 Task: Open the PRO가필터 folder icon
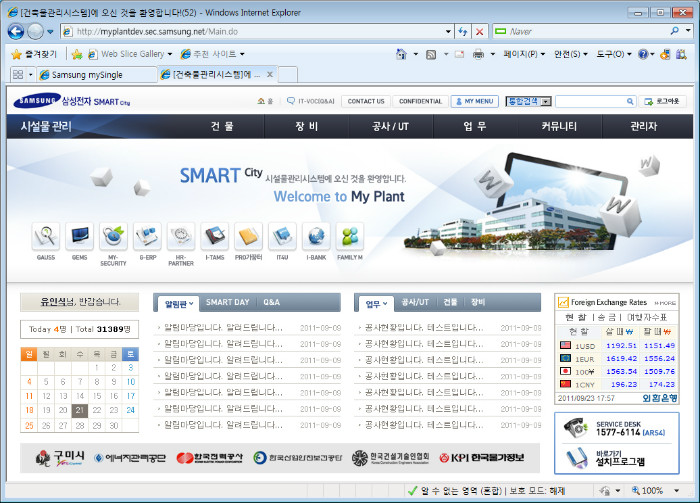pyautogui.click(x=248, y=236)
